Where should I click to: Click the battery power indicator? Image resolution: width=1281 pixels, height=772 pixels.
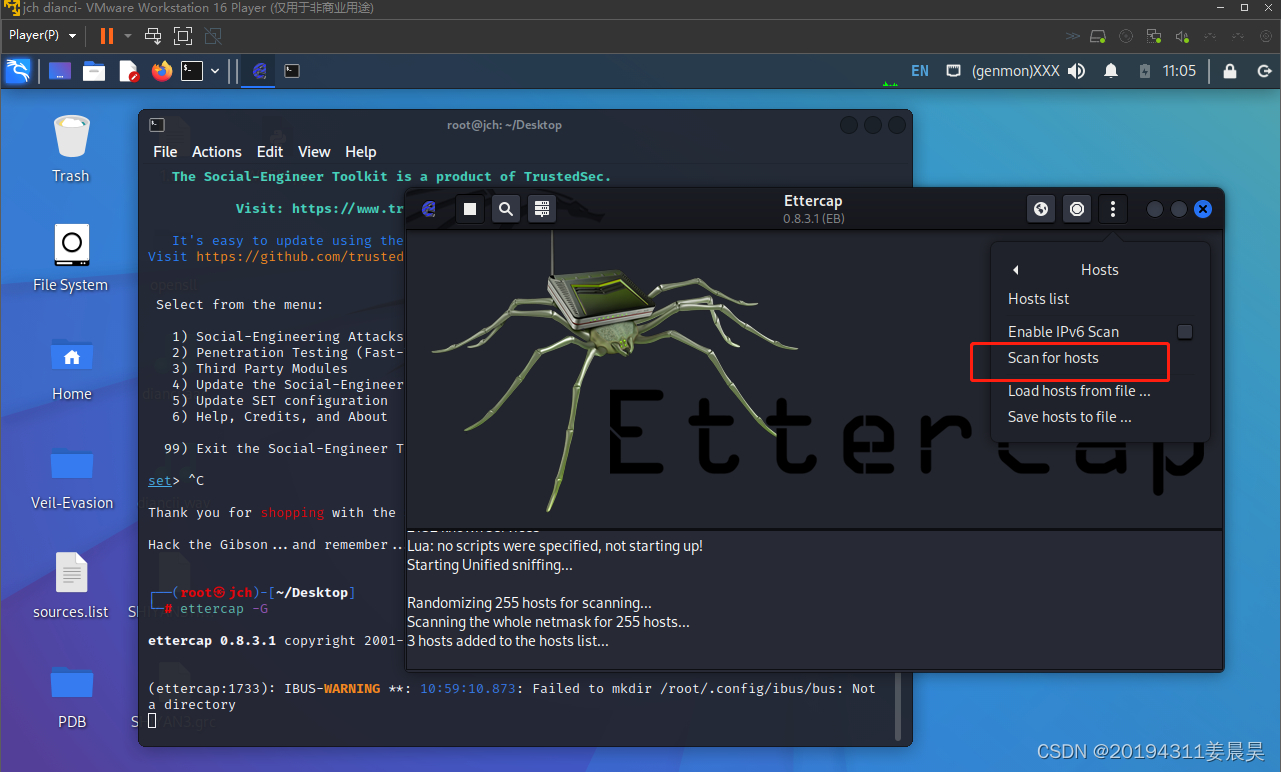click(1145, 71)
